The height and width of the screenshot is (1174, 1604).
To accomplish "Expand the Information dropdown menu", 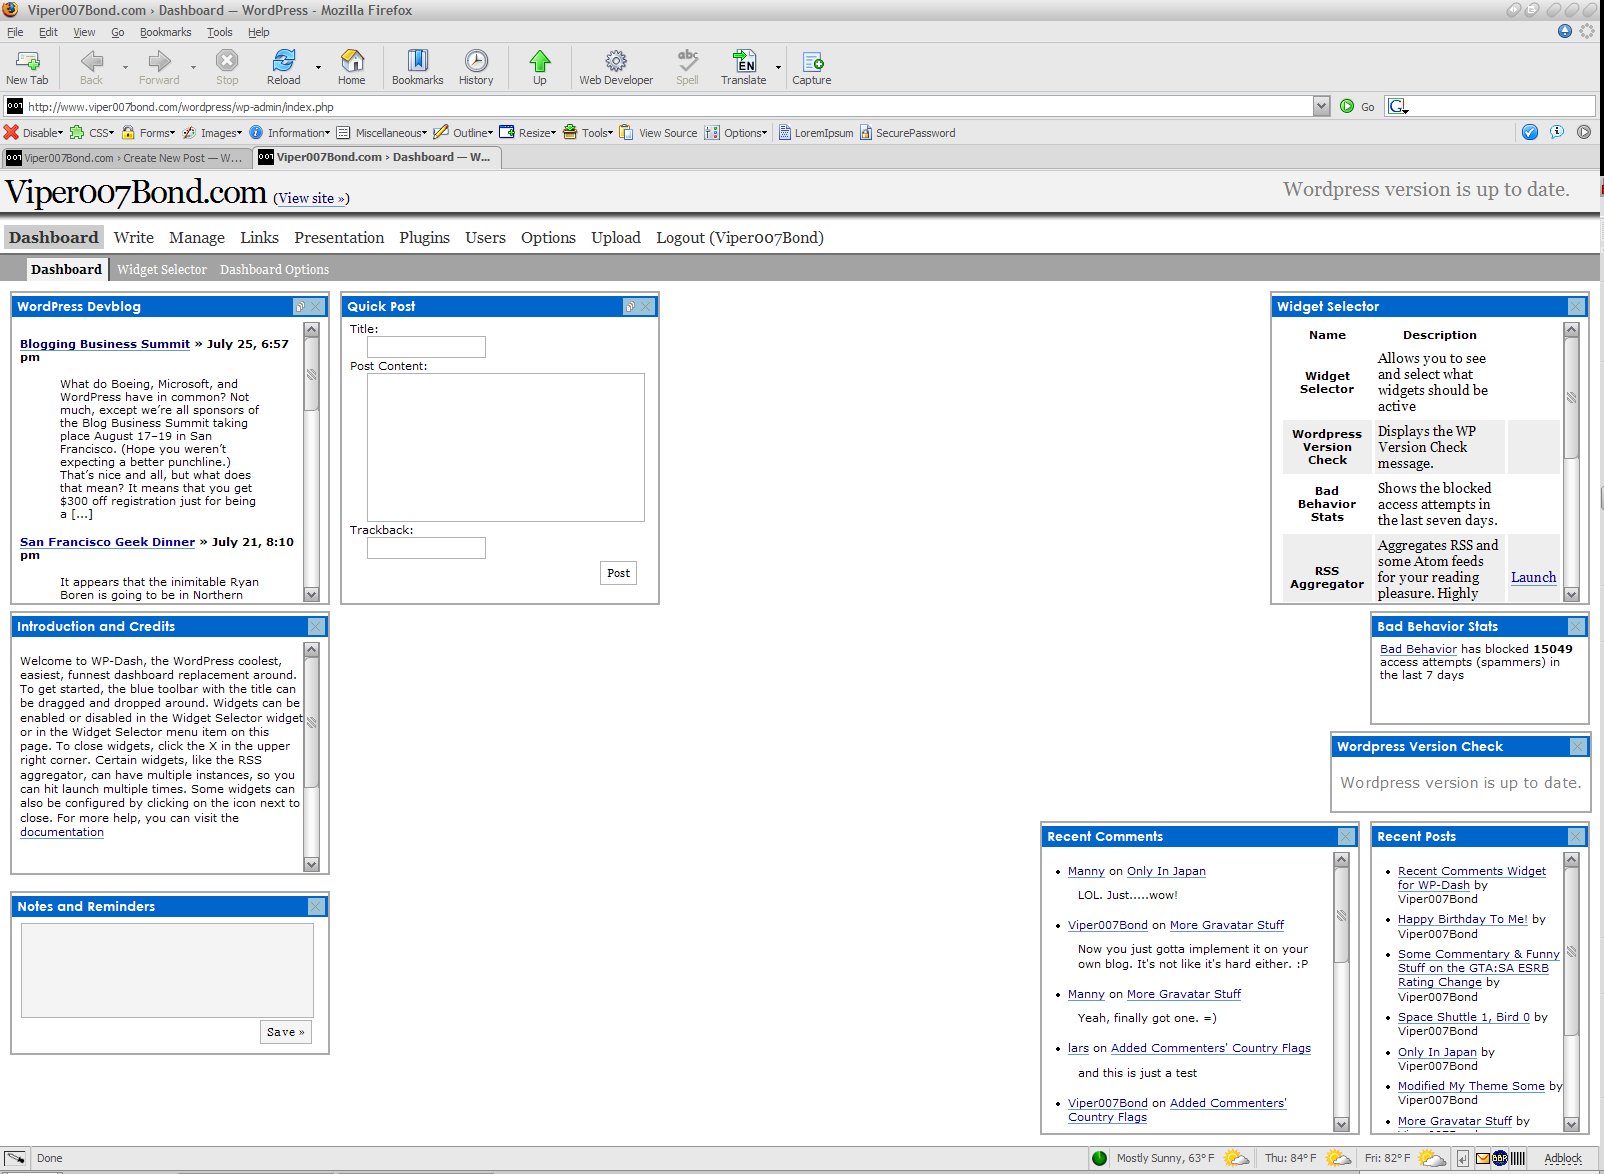I will 289,132.
